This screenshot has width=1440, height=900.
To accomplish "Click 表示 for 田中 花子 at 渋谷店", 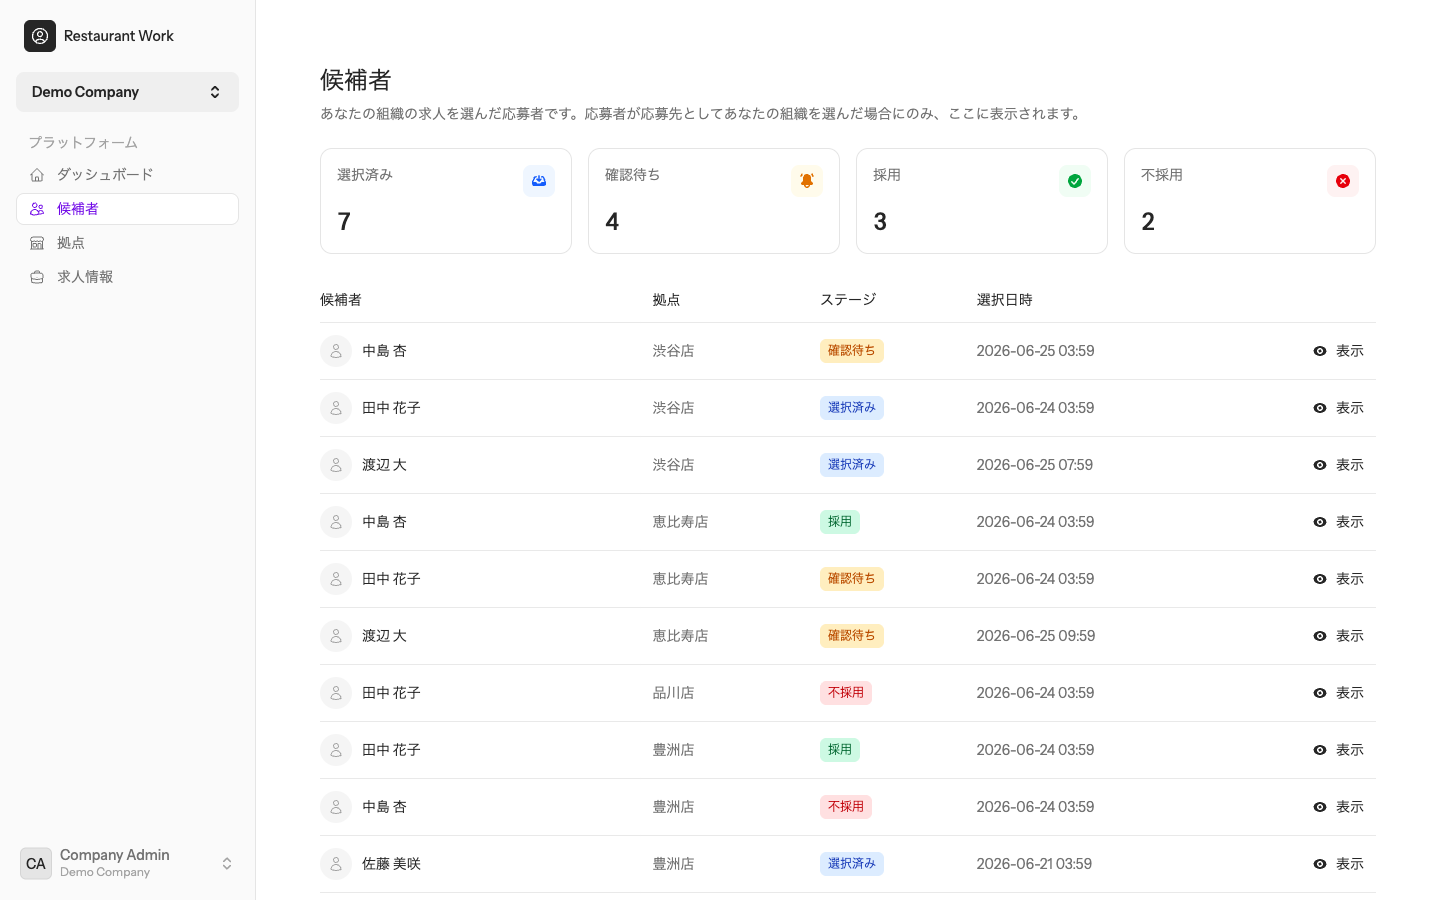I will (1339, 408).
